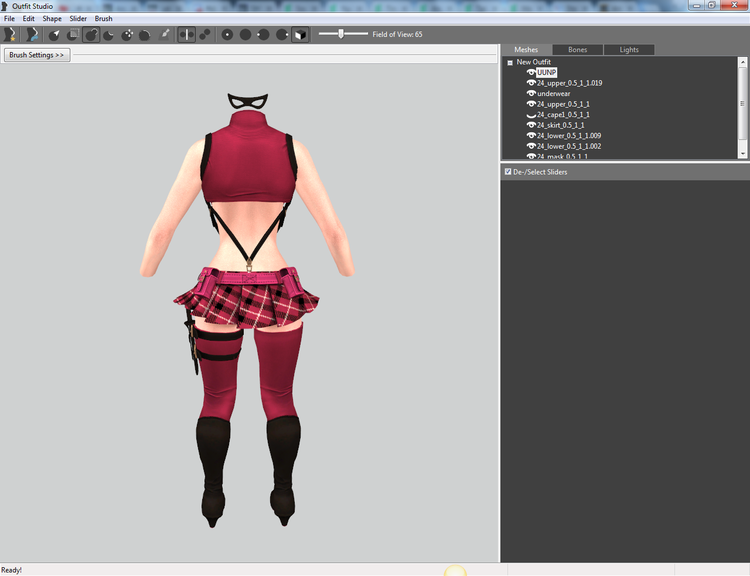The width and height of the screenshot is (750, 576).
Task: Click the New Project toolbar icon
Action: point(10,34)
